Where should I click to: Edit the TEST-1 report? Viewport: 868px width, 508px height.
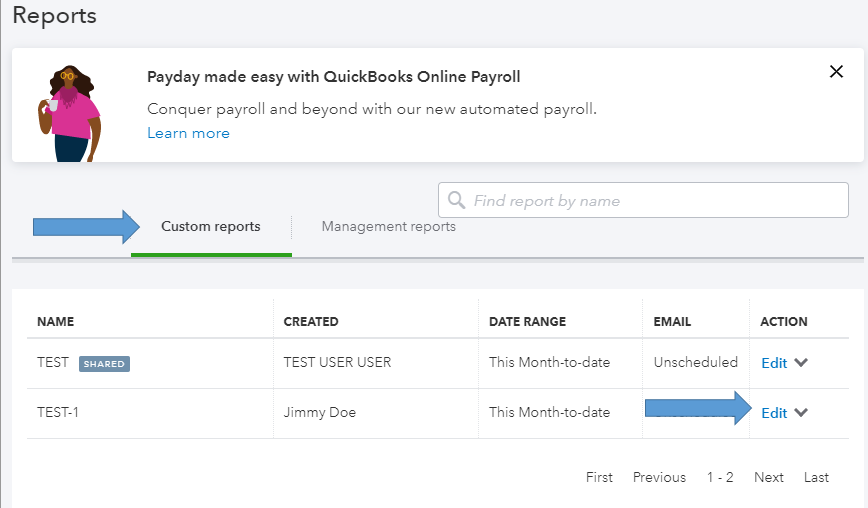[x=774, y=413]
